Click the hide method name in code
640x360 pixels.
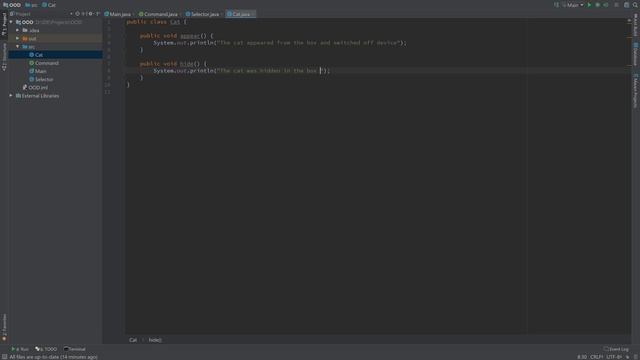(x=187, y=64)
